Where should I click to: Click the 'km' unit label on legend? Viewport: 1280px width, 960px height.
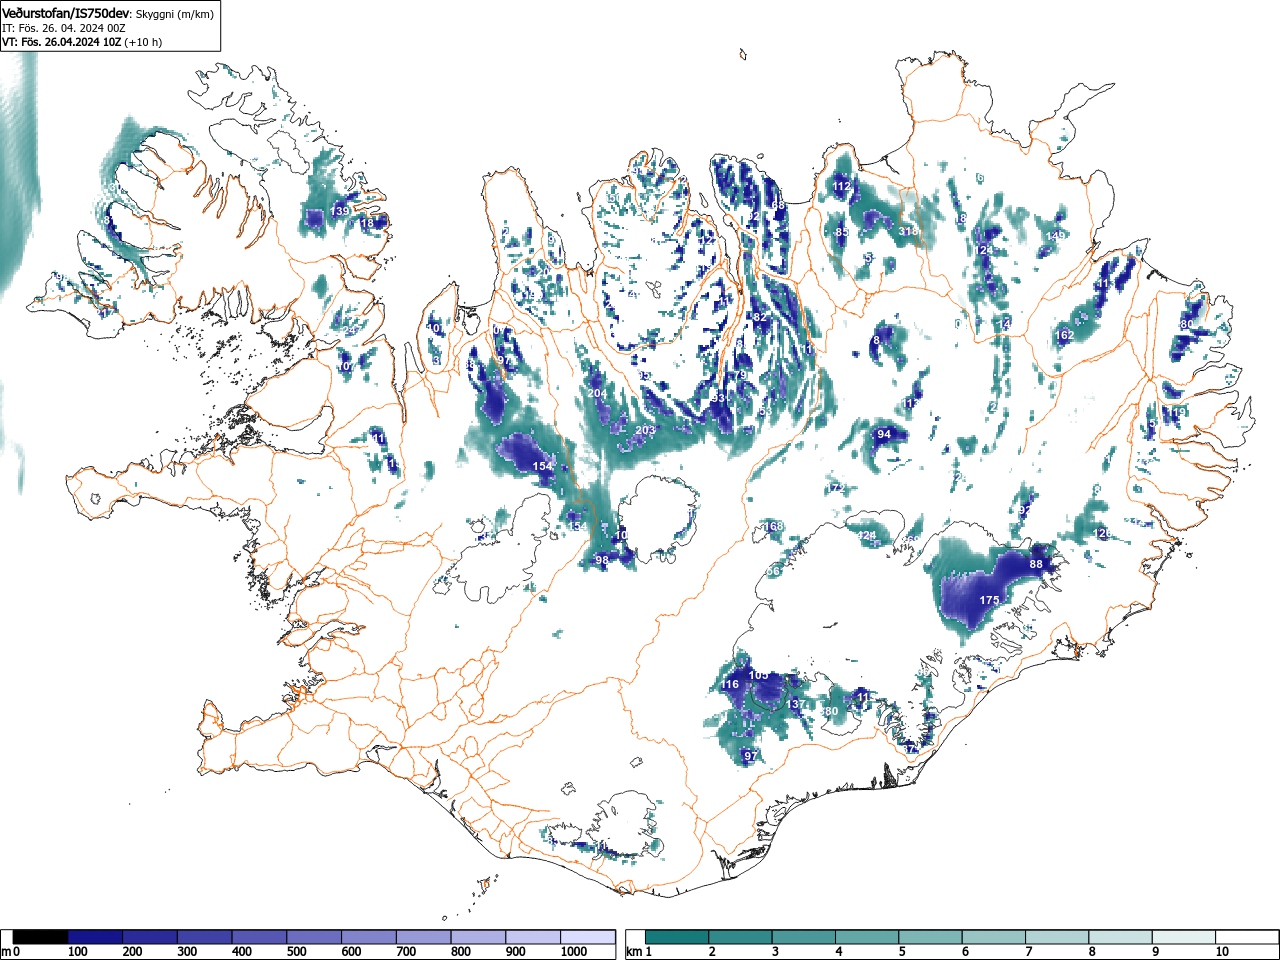[x=634, y=952]
